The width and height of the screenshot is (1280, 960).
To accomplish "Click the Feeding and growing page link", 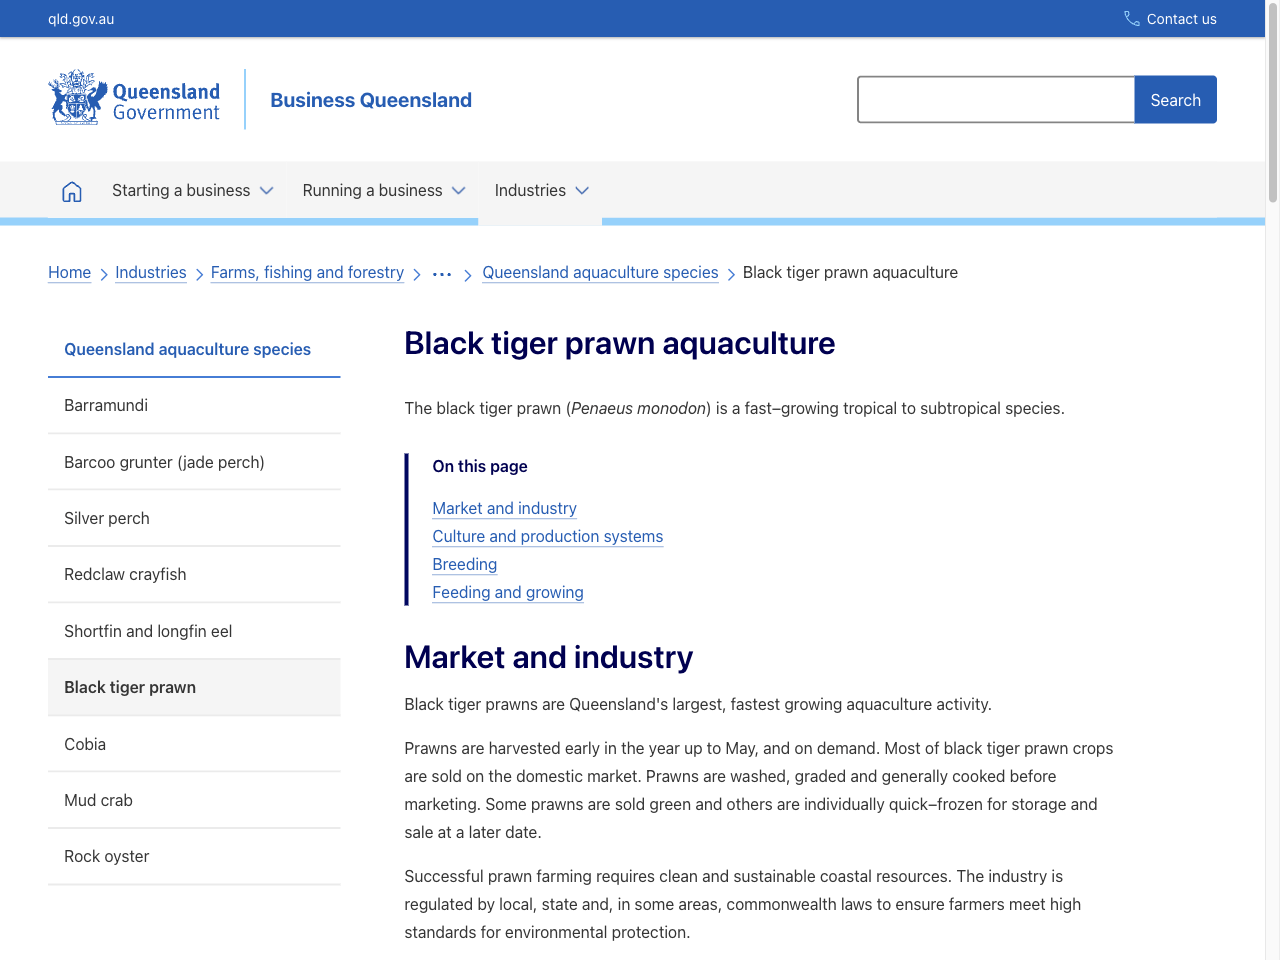I will coord(507,592).
